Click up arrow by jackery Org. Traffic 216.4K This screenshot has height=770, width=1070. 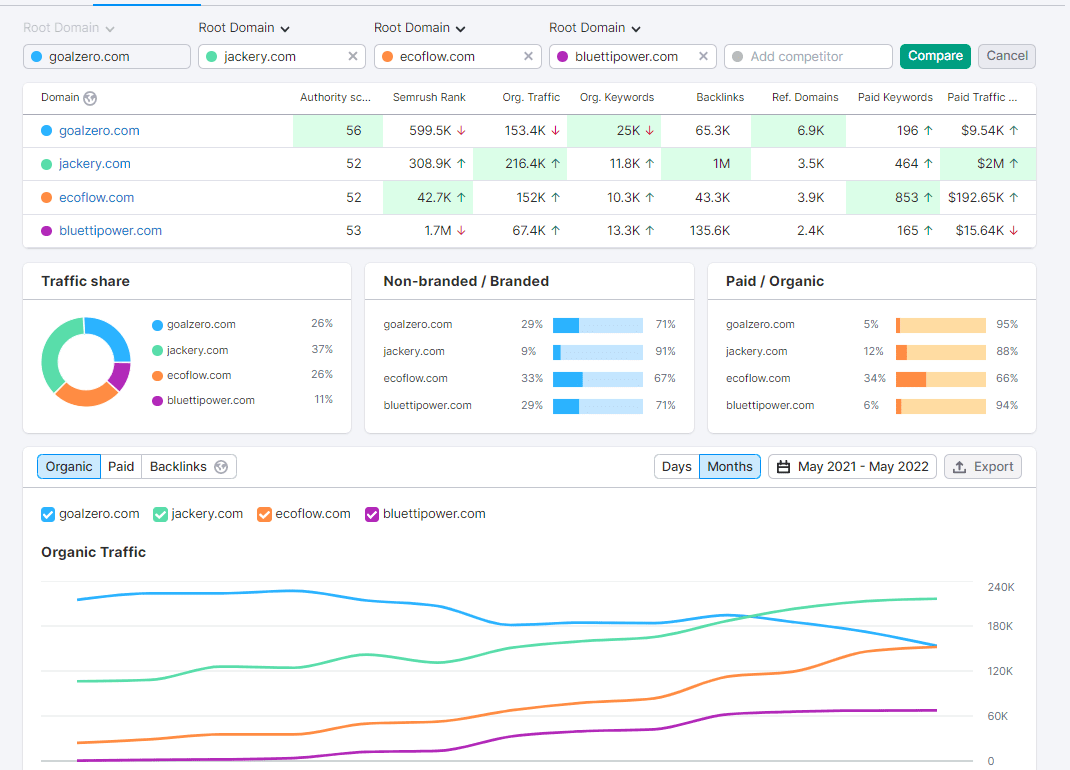pyautogui.click(x=555, y=164)
